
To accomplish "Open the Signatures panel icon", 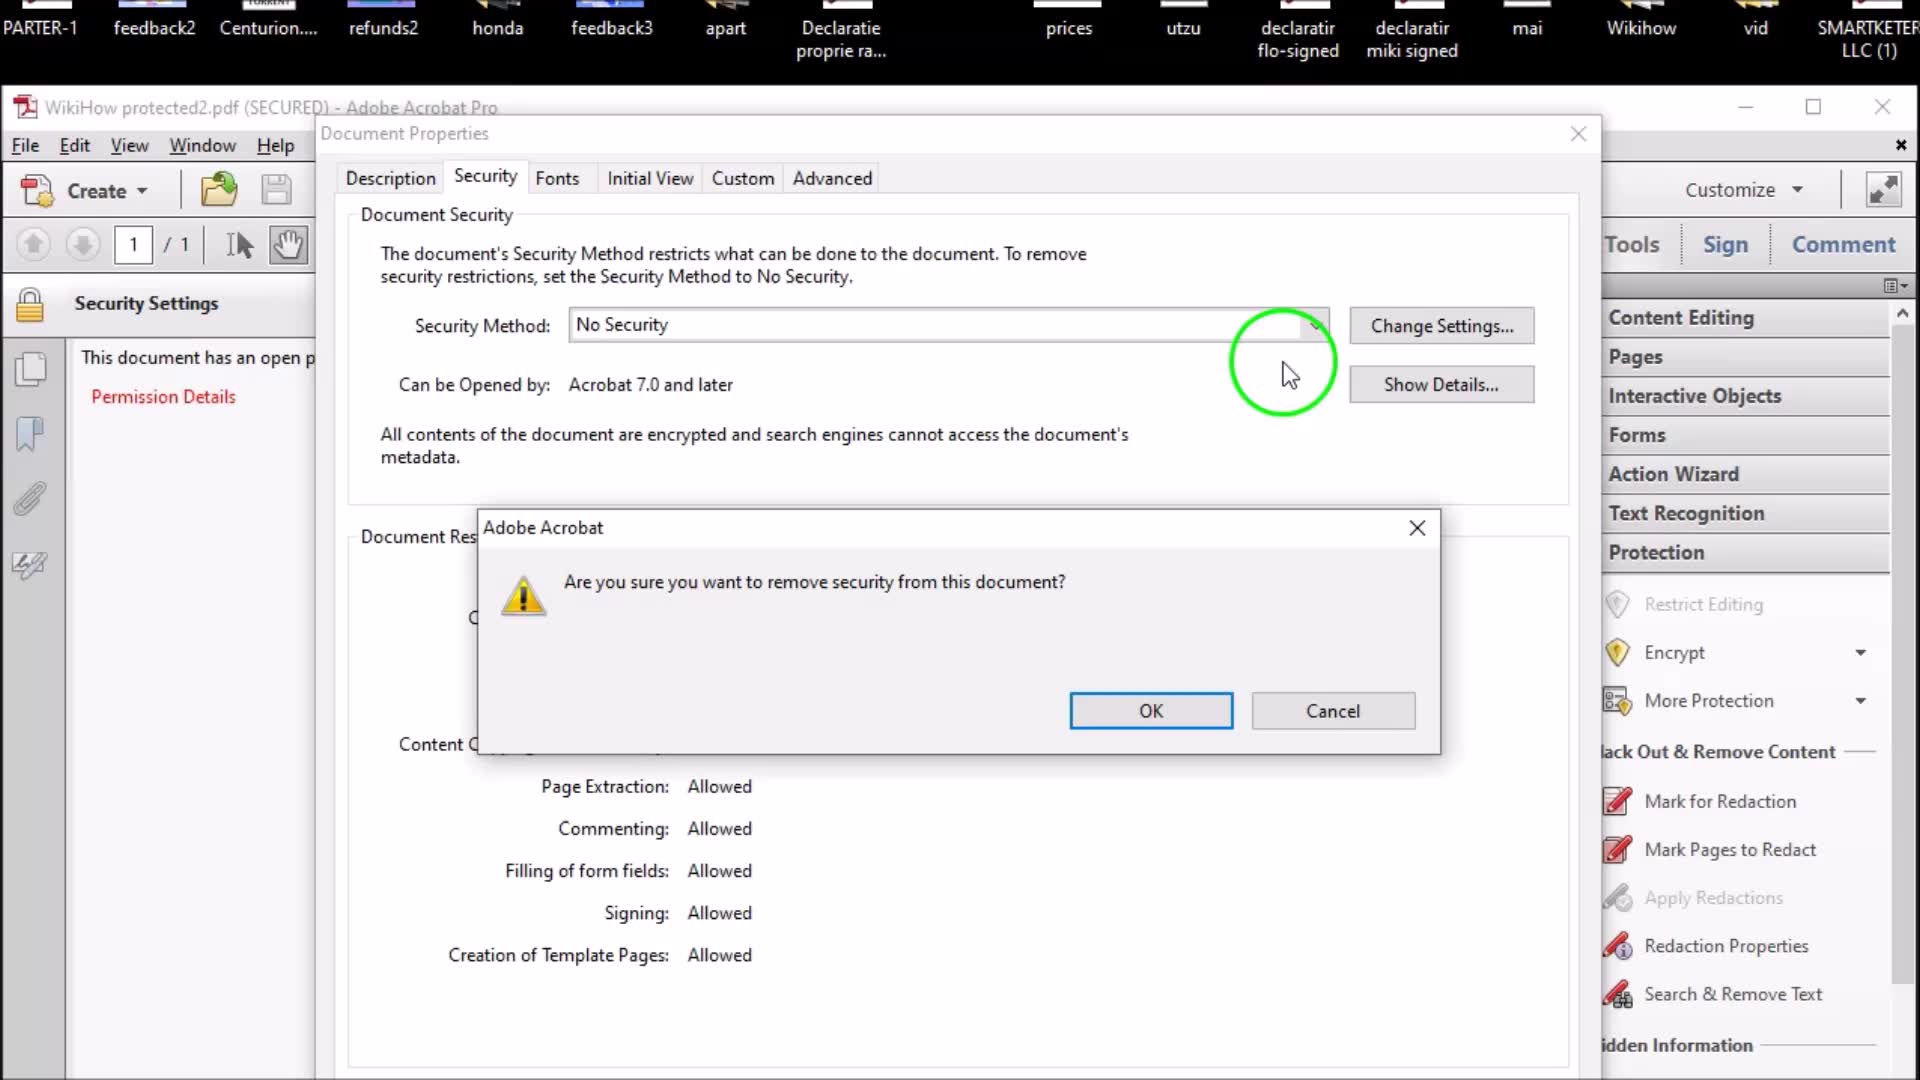I will tap(30, 565).
